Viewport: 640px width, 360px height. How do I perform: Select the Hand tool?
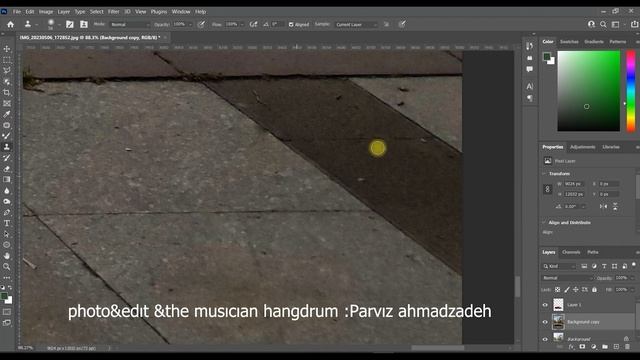click(x=7, y=256)
